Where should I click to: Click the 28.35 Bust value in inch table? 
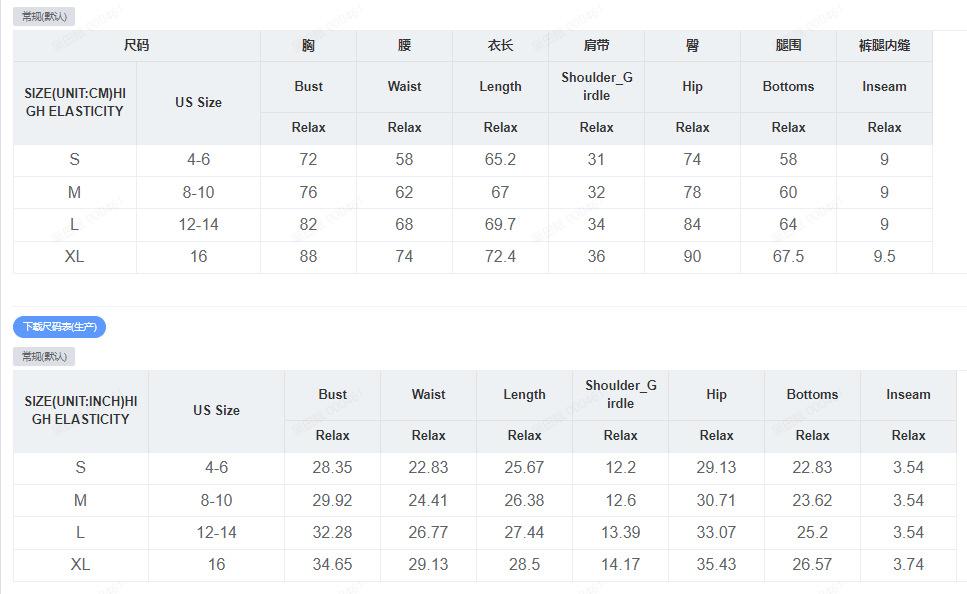pyautogui.click(x=332, y=468)
